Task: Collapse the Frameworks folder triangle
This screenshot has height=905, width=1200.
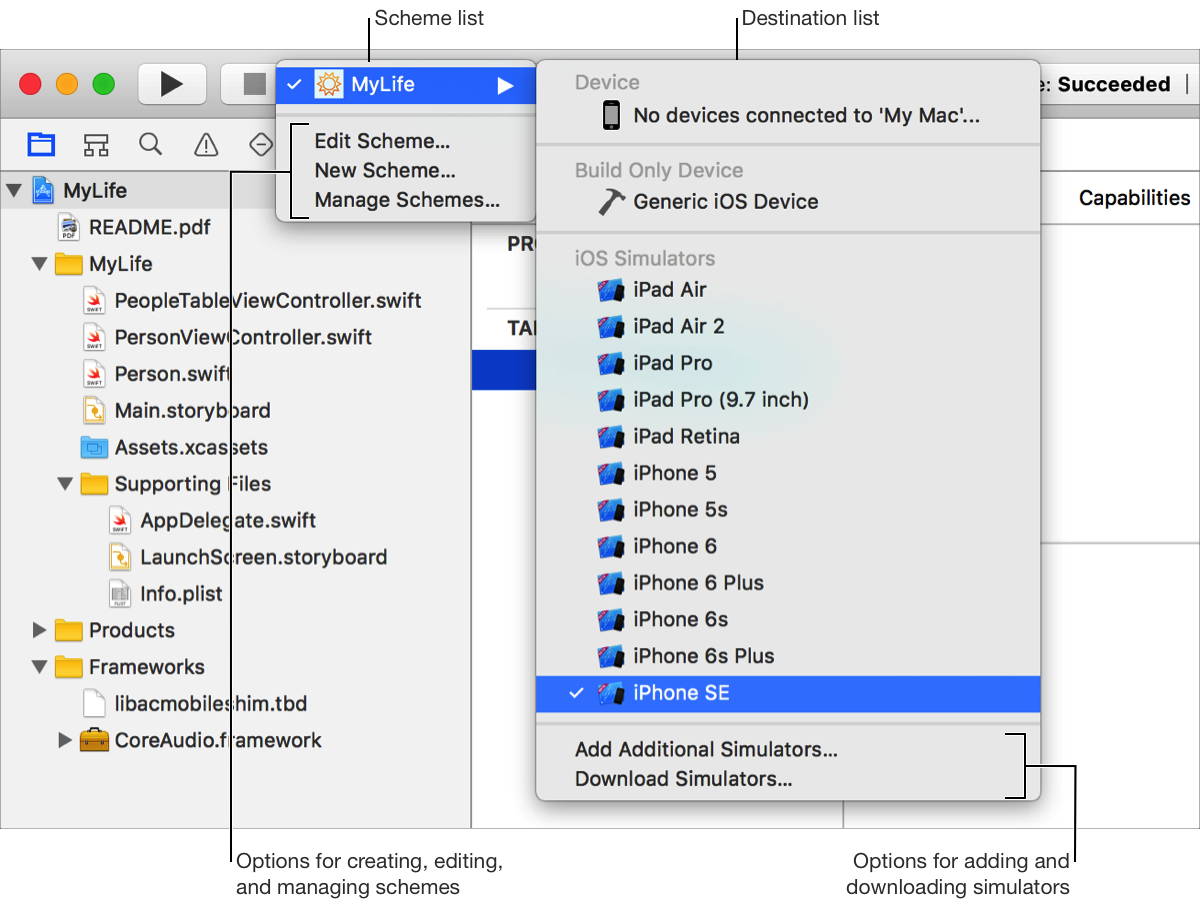Action: [x=39, y=667]
